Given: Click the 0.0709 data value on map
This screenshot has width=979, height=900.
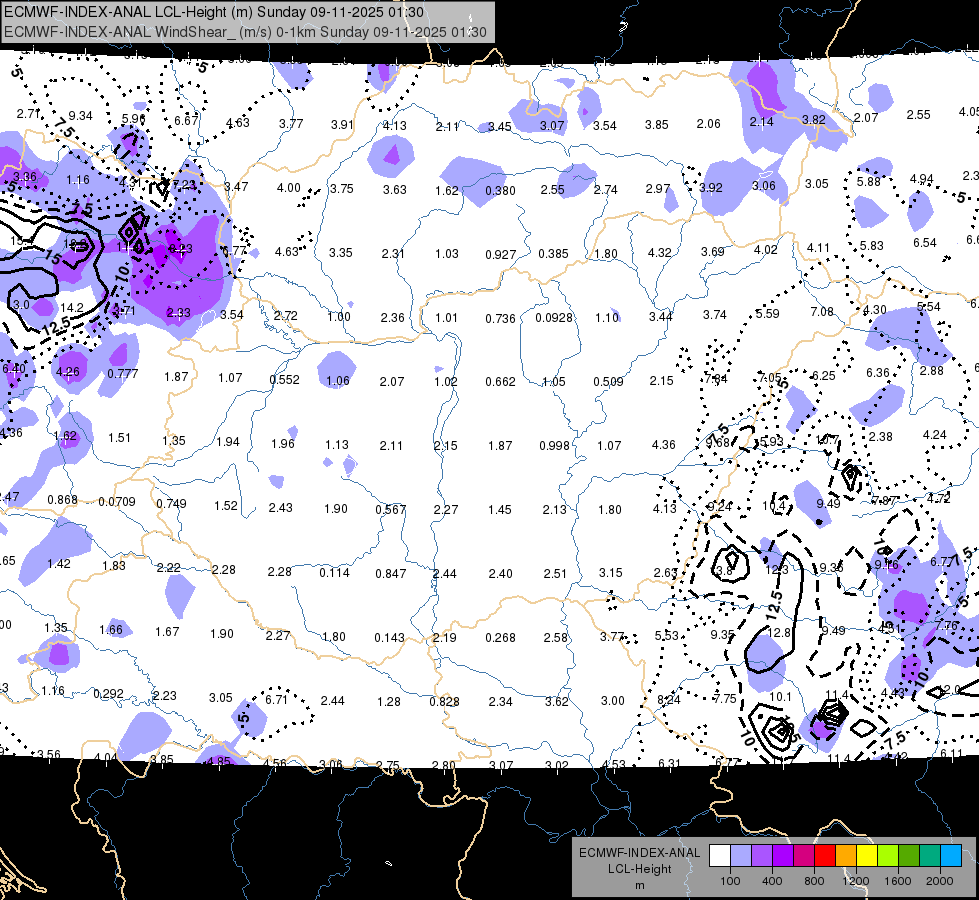Looking at the screenshot, I should (117, 502).
